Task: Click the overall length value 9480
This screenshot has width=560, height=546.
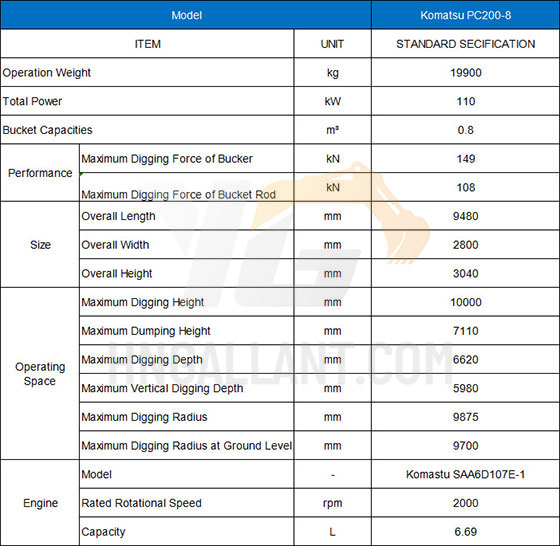Action: click(466, 216)
